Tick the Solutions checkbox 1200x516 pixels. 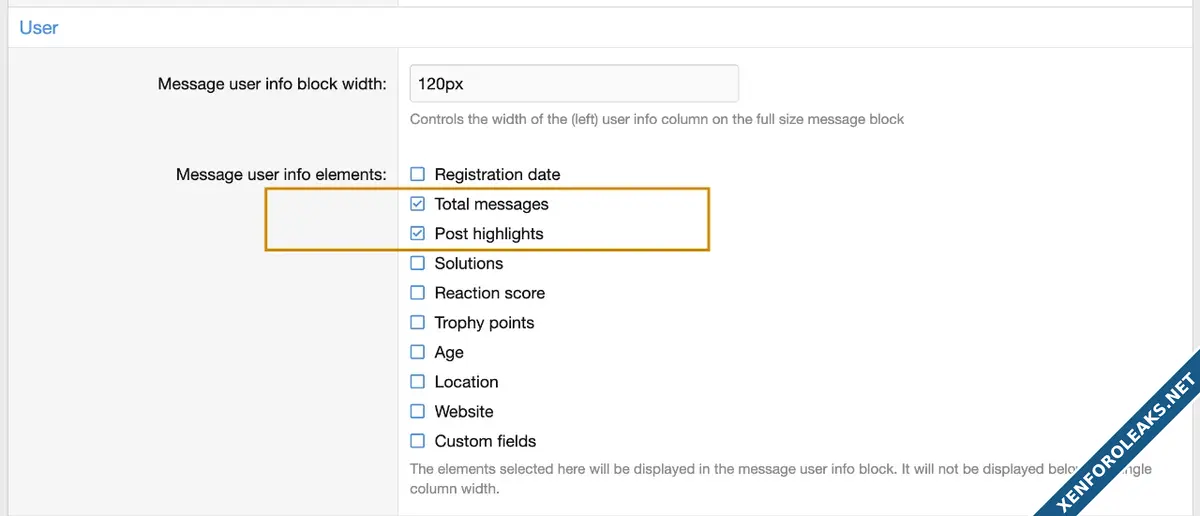418,264
